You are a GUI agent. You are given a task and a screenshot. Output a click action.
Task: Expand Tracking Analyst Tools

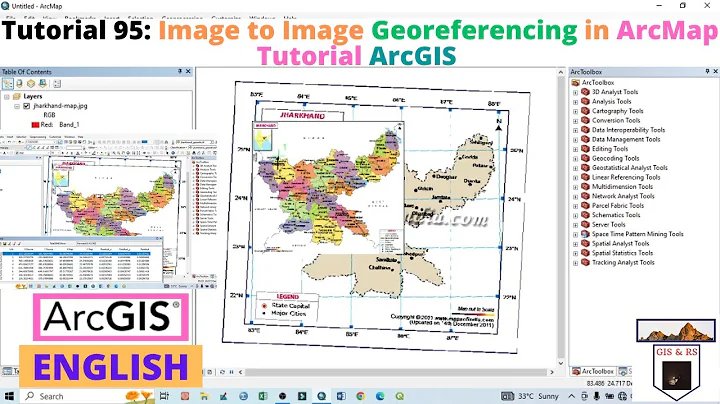click(575, 263)
